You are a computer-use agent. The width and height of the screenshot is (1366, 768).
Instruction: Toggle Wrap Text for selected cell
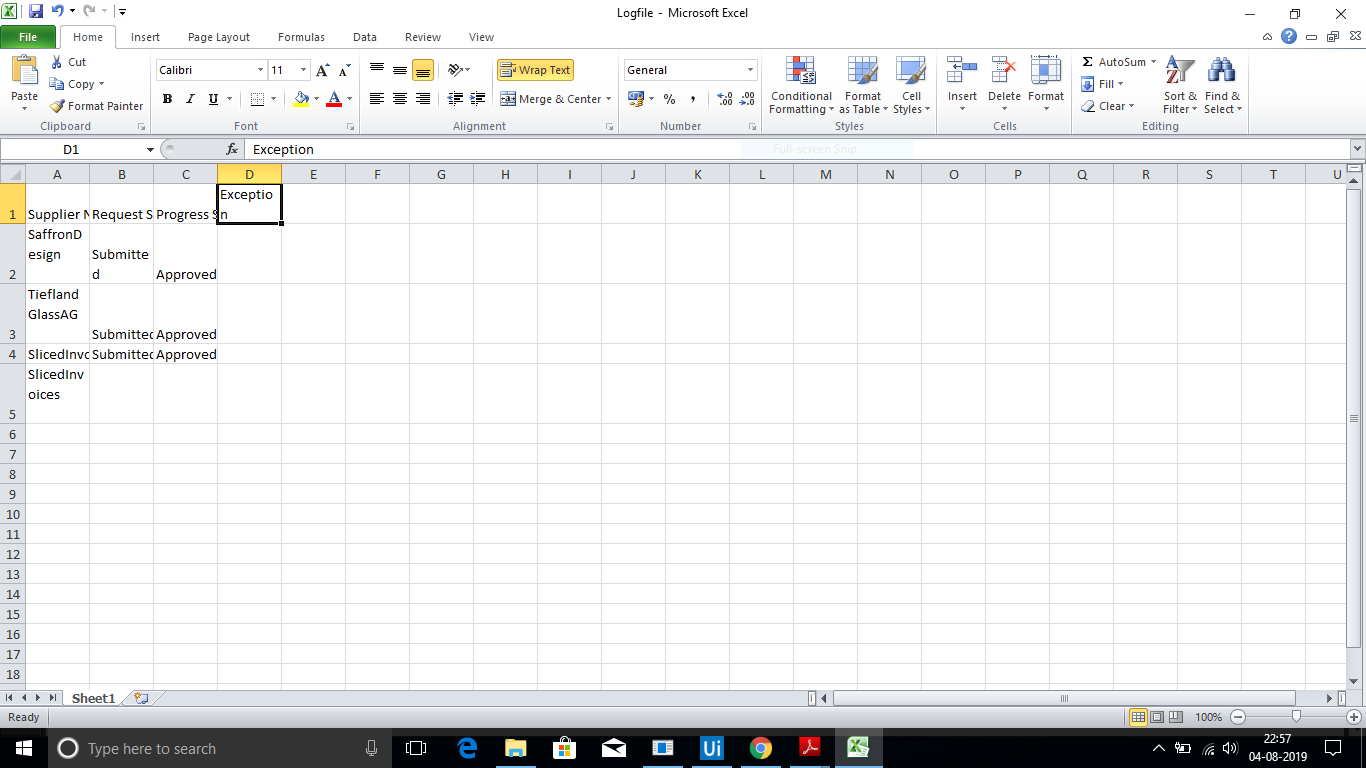535,69
